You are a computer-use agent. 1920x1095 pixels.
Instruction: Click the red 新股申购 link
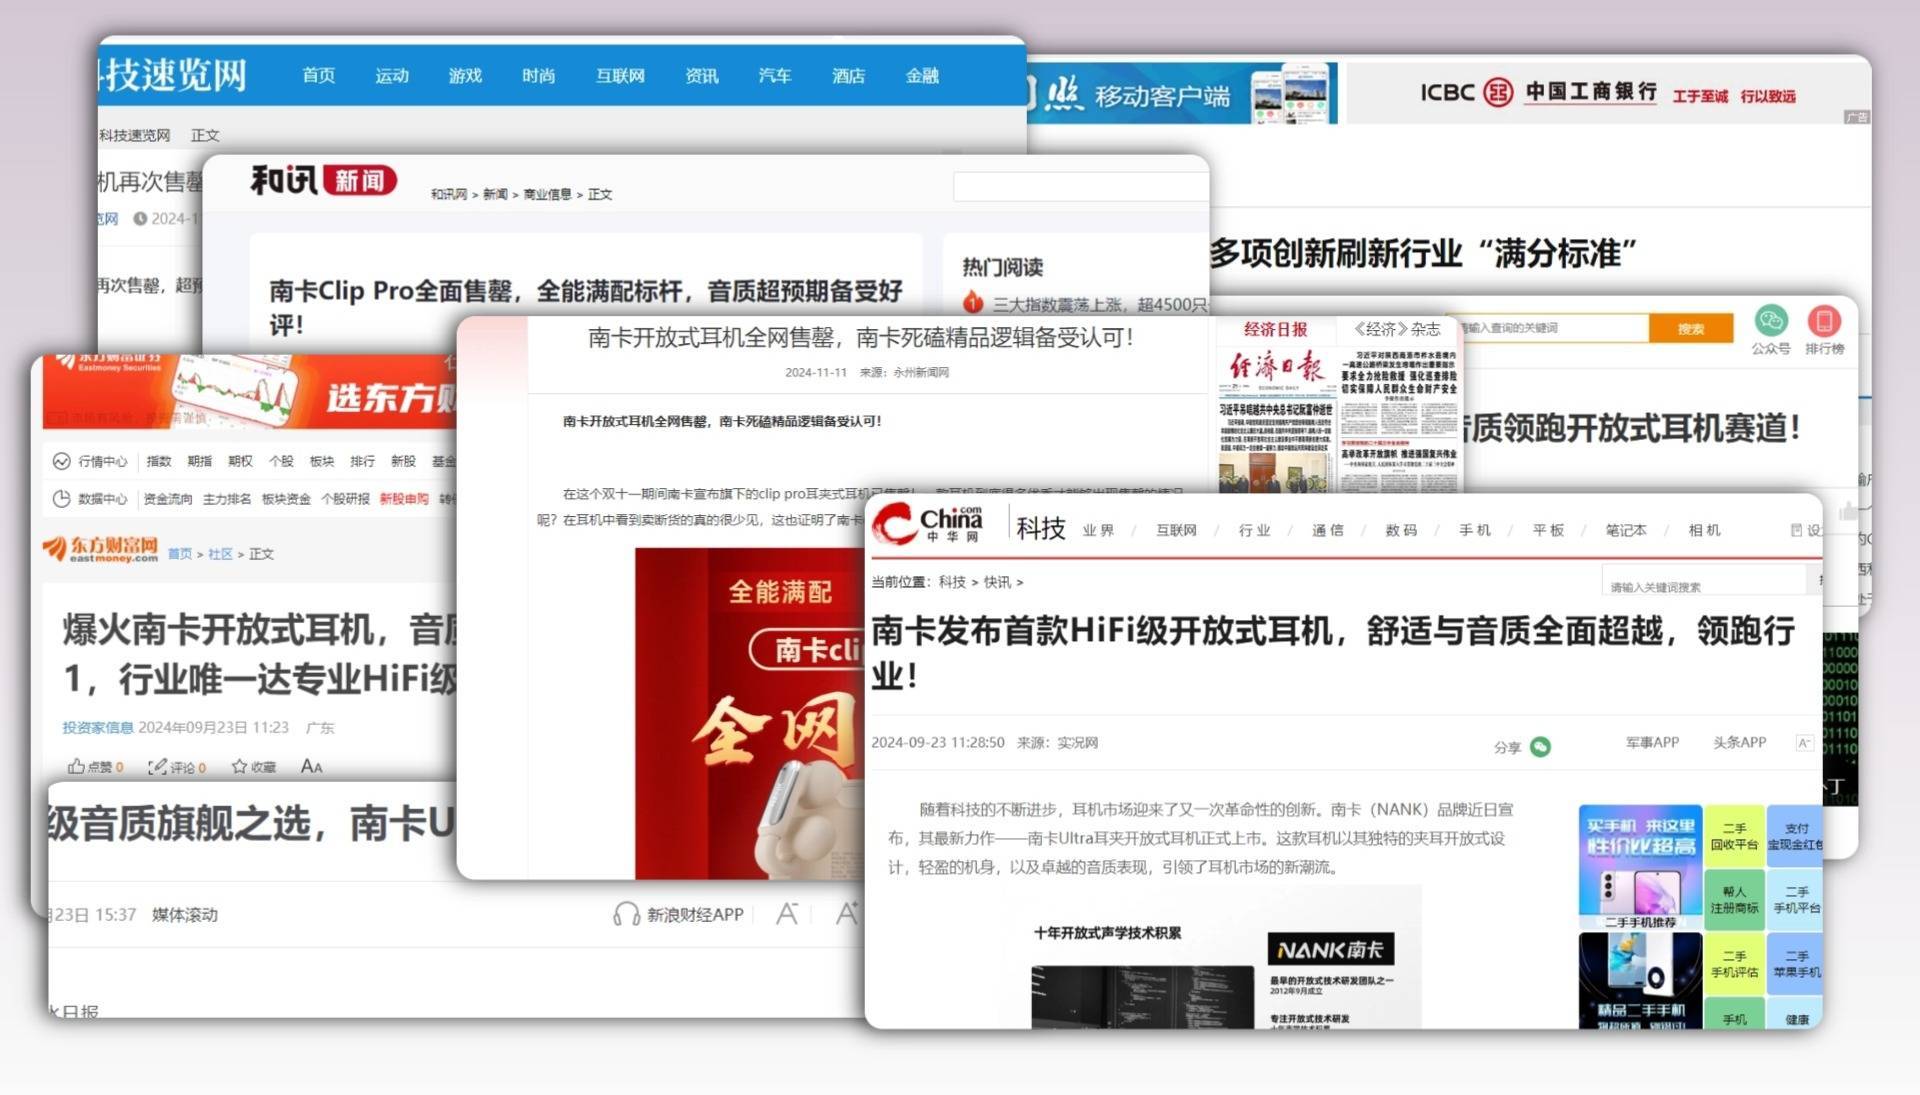404,498
